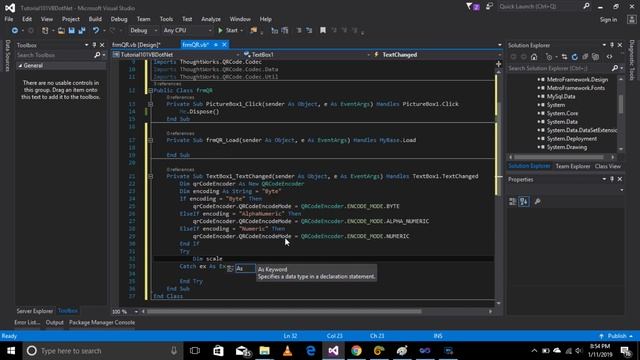Click Sync with Active Document icon

point(564,57)
